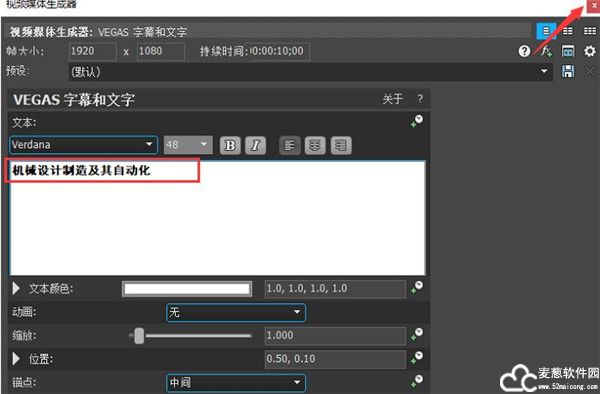The image size is (600, 394).
Task: Click the 文本颜色 animation keyframe icon
Action: point(417,288)
